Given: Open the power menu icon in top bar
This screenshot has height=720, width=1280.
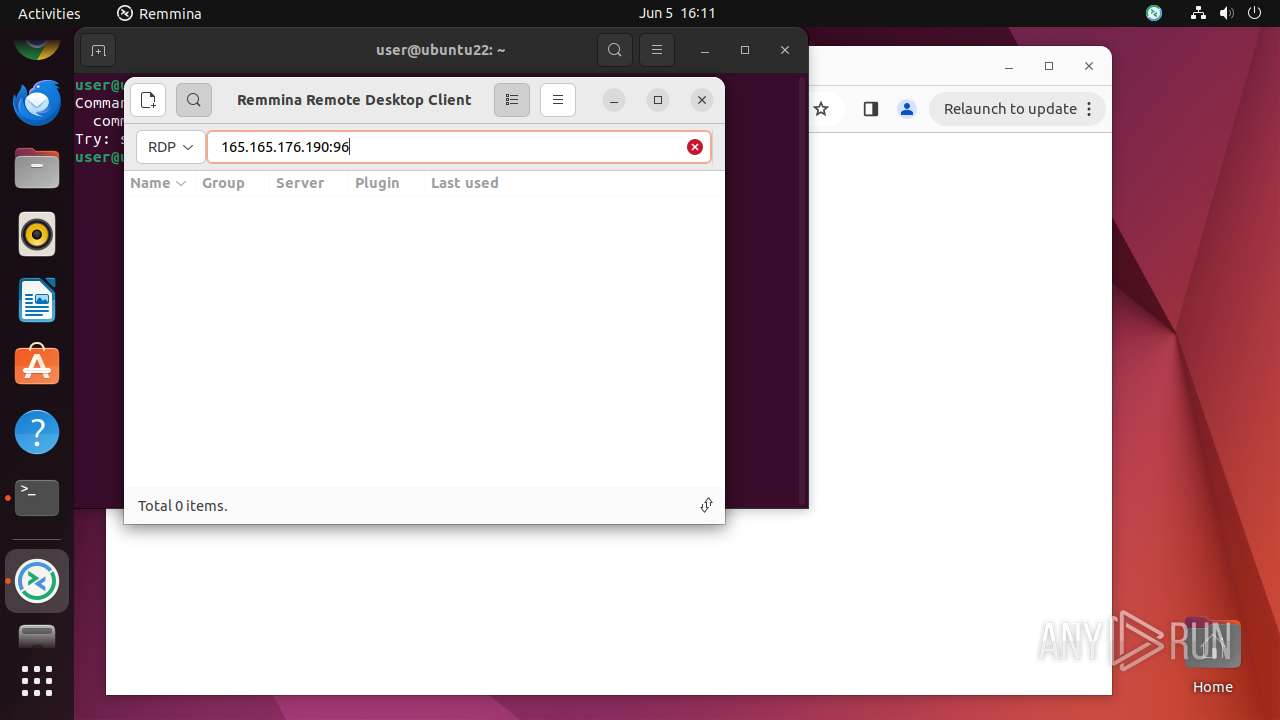Looking at the screenshot, I should (x=1255, y=13).
